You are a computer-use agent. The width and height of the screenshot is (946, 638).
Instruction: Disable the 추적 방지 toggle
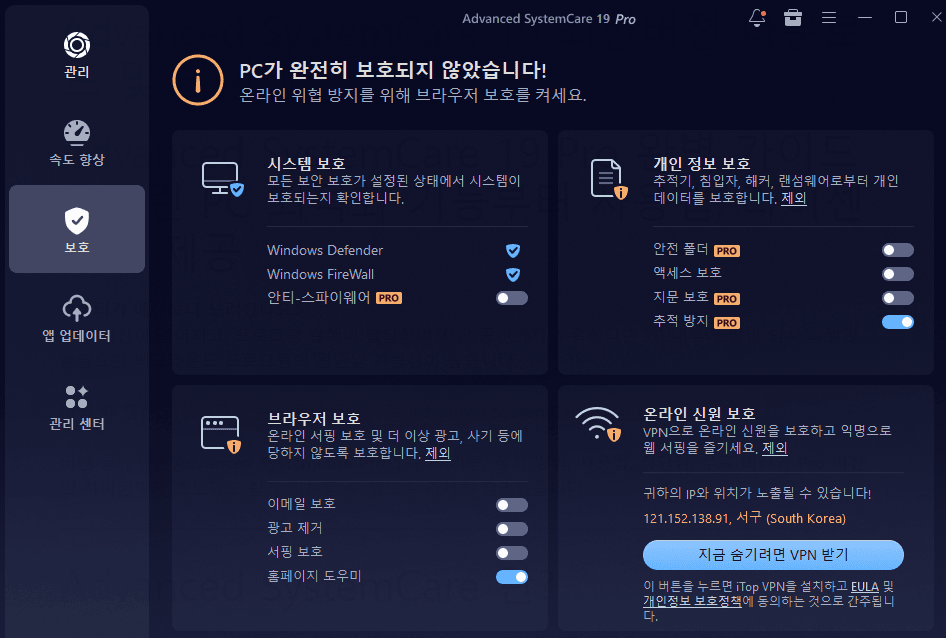click(898, 322)
